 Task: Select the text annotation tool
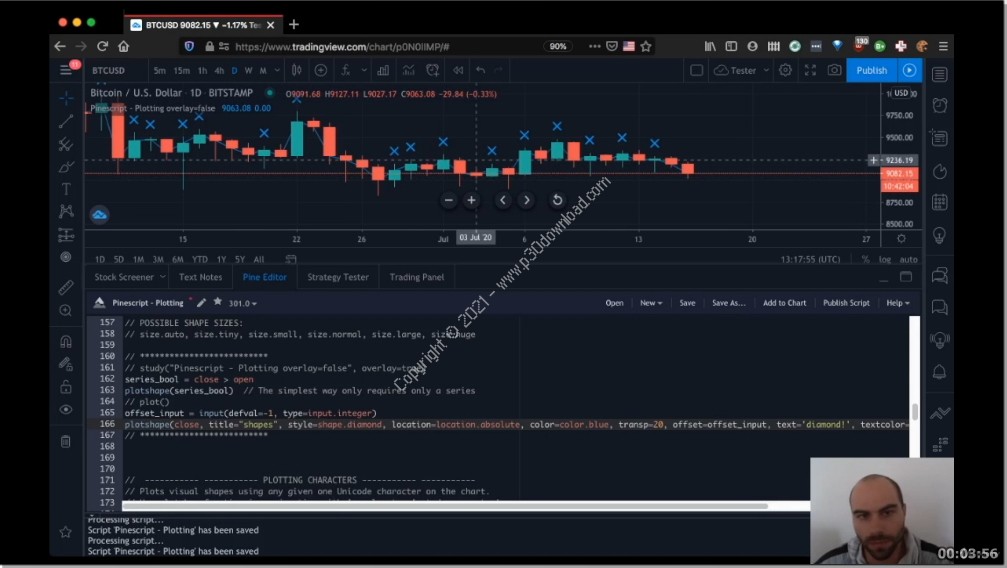[x=66, y=189]
